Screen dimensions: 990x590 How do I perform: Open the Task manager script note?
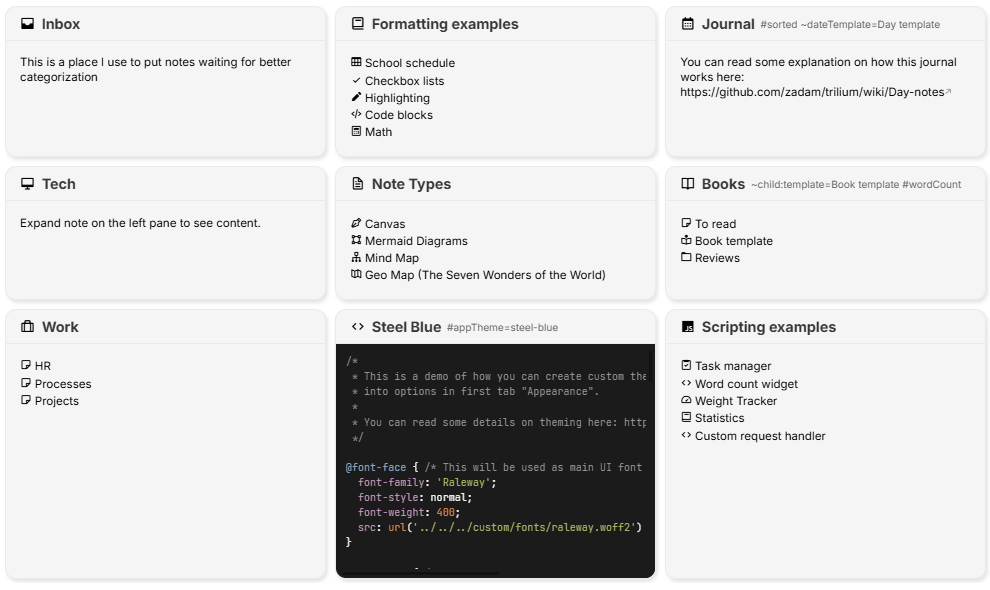(x=733, y=366)
